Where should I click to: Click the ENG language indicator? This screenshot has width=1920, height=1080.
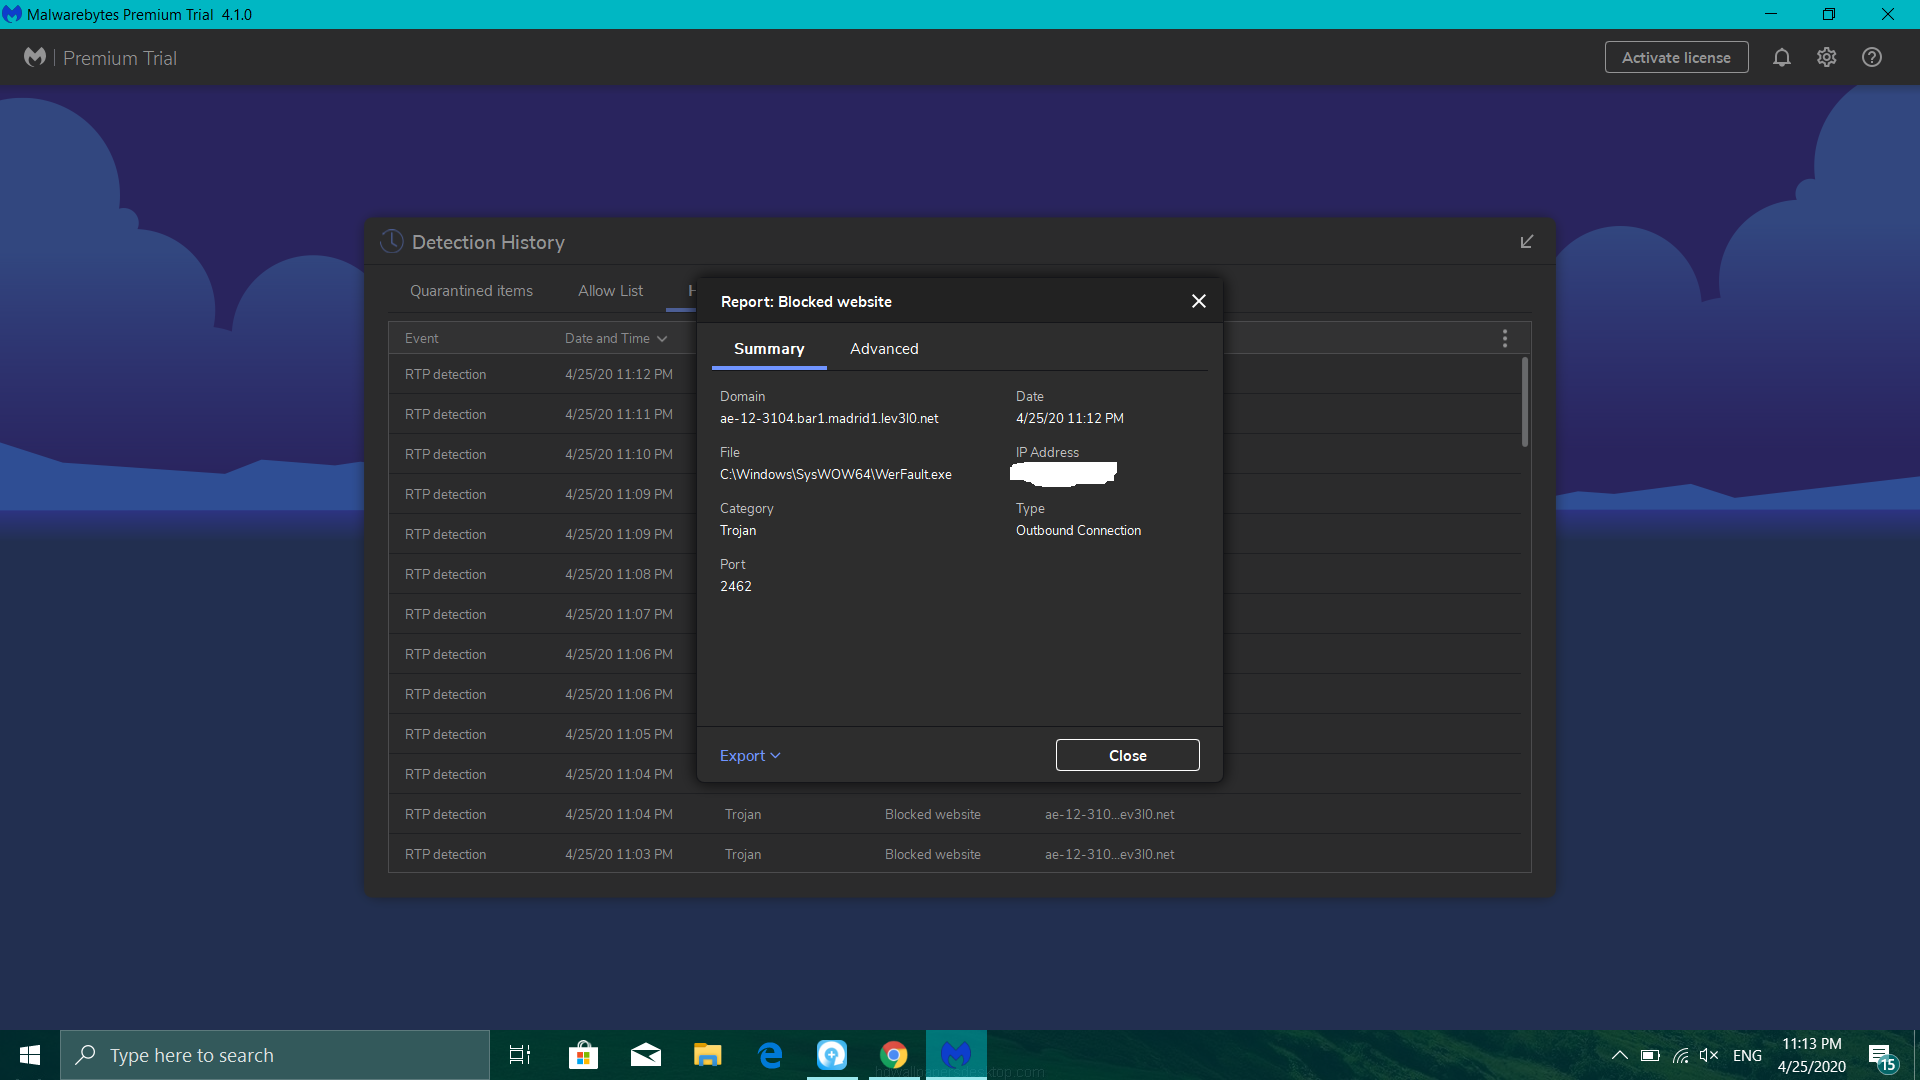click(x=1747, y=1055)
